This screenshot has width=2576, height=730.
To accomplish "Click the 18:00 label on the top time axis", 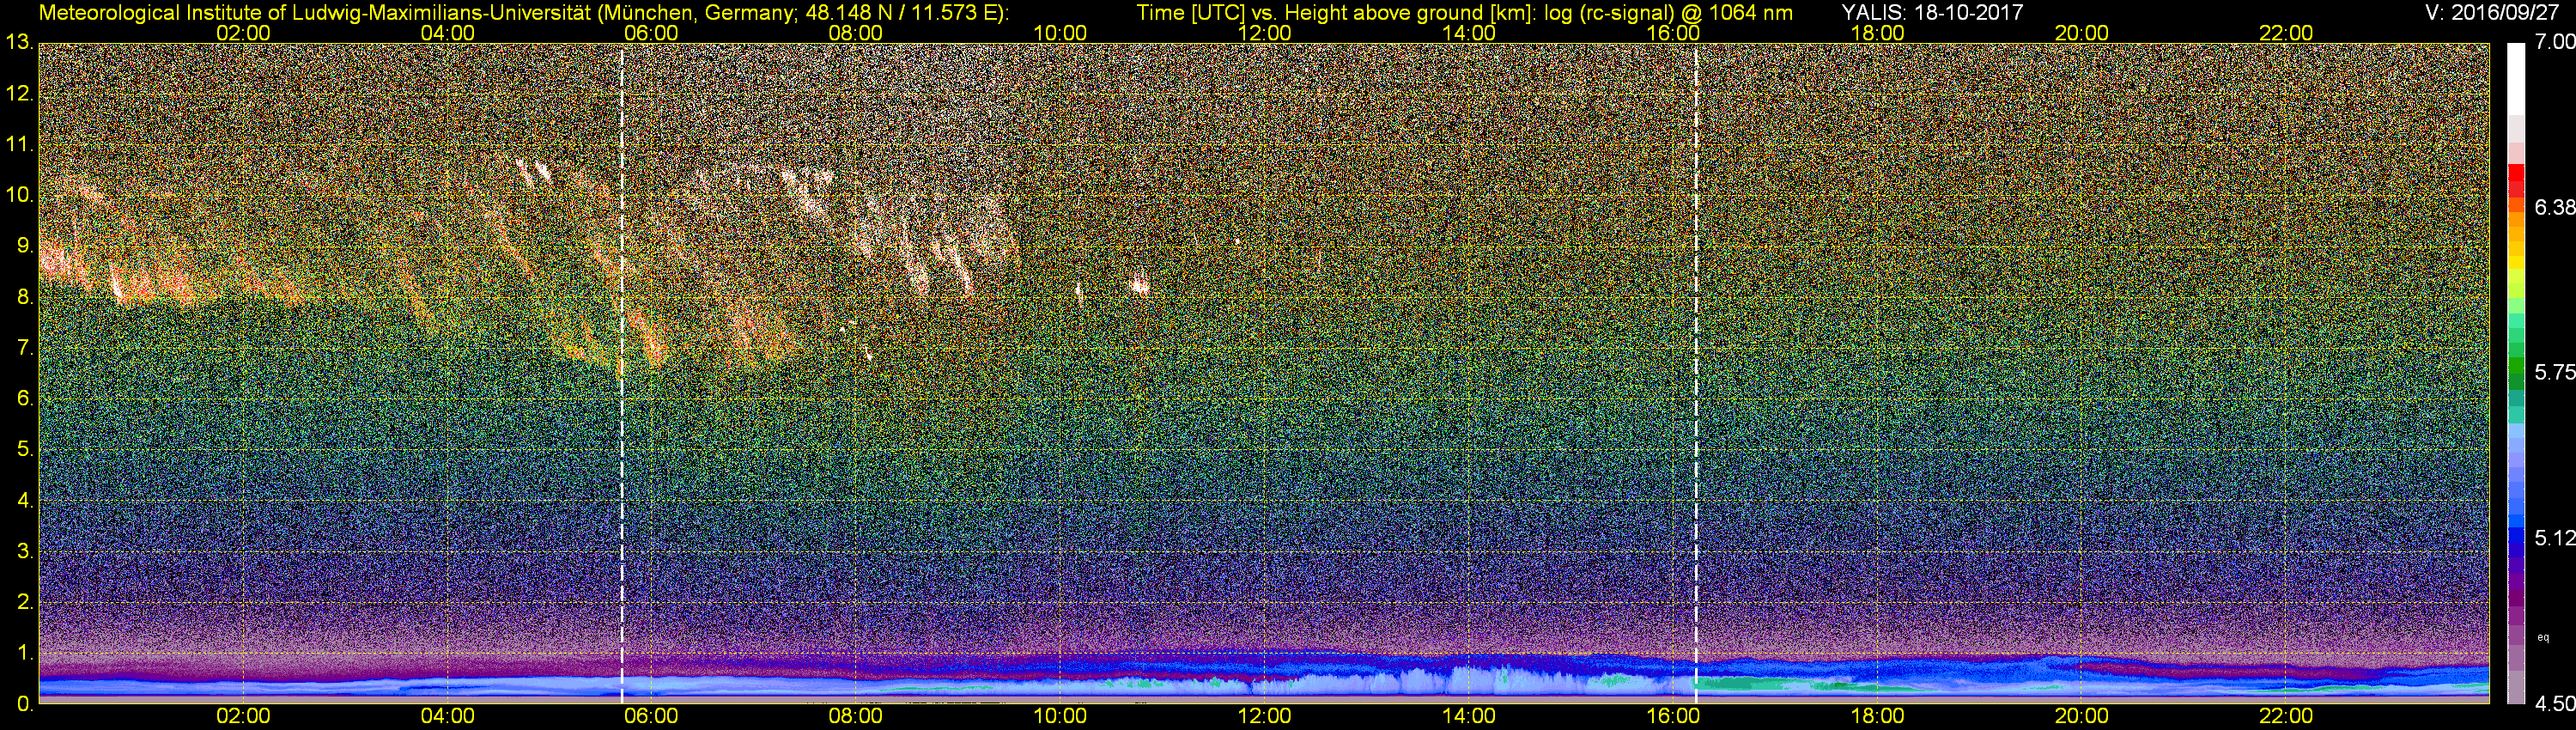I will (x=1877, y=33).
